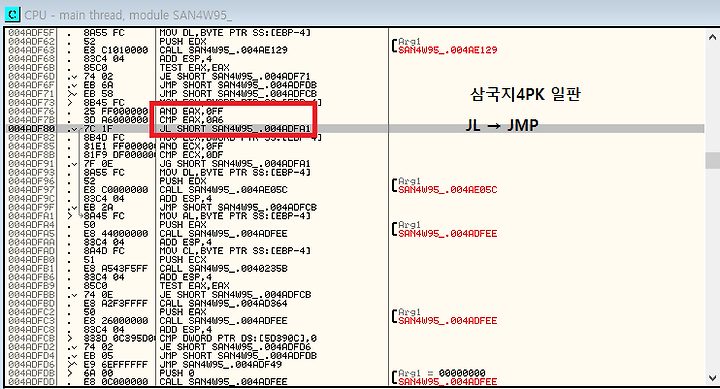Viewport: 720px width, 389px height.
Task: Select the AND ECX,0FF instruction row
Action: point(191,146)
